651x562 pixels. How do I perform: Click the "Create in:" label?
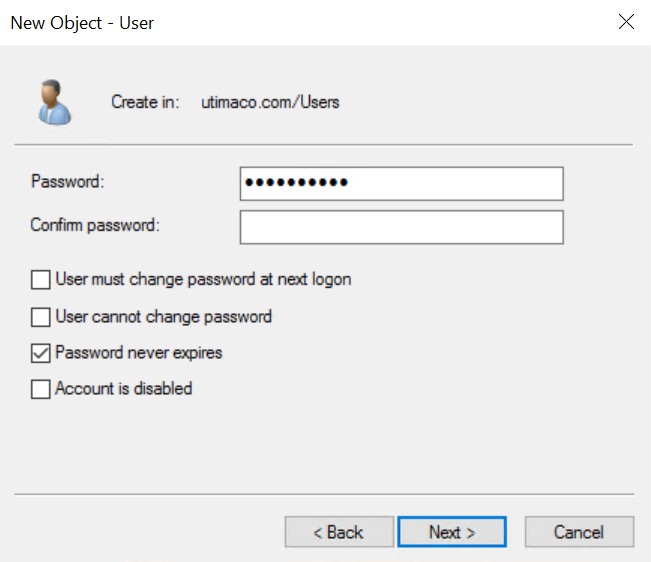145,102
